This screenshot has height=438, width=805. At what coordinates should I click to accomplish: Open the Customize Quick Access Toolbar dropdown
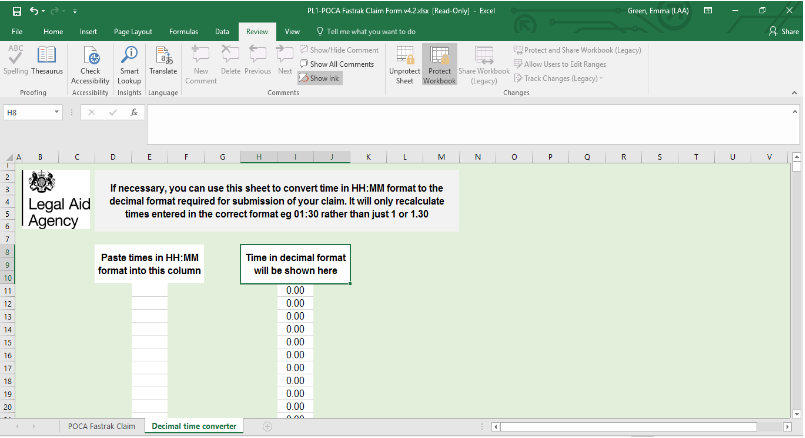(75, 11)
